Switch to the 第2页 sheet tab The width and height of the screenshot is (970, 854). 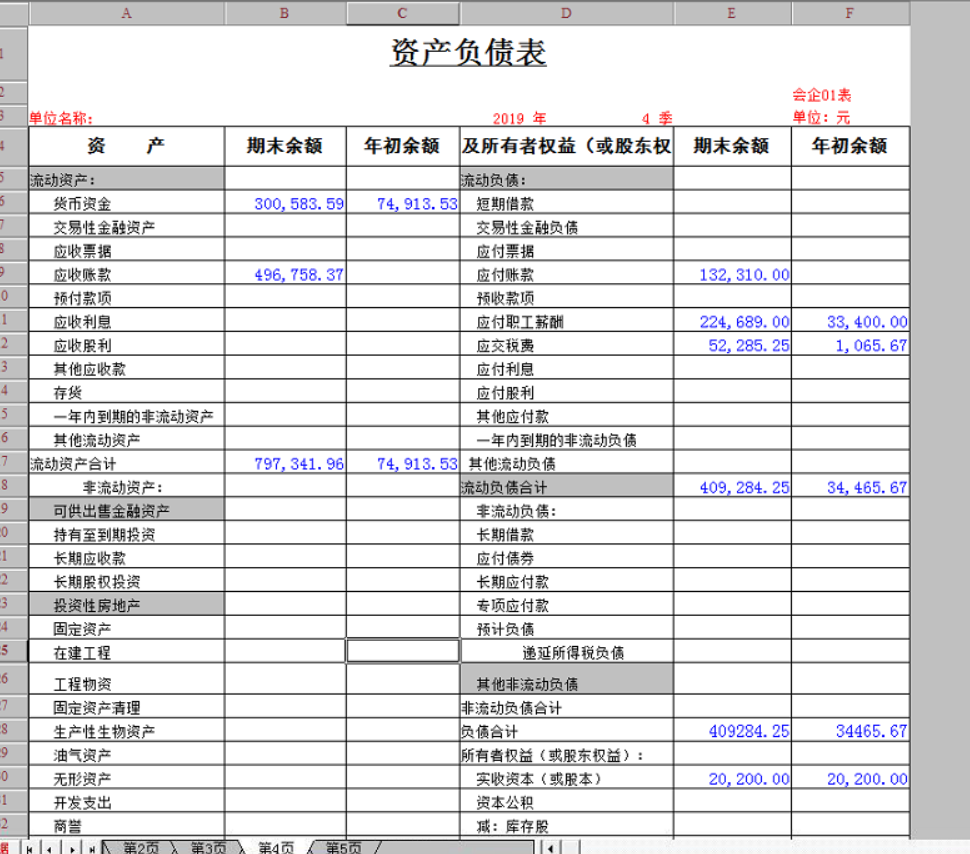pyautogui.click(x=140, y=848)
